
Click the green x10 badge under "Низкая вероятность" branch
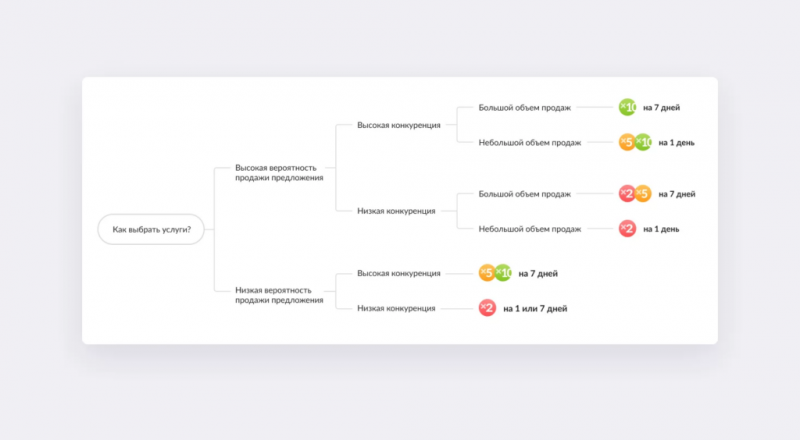pyautogui.click(x=503, y=273)
